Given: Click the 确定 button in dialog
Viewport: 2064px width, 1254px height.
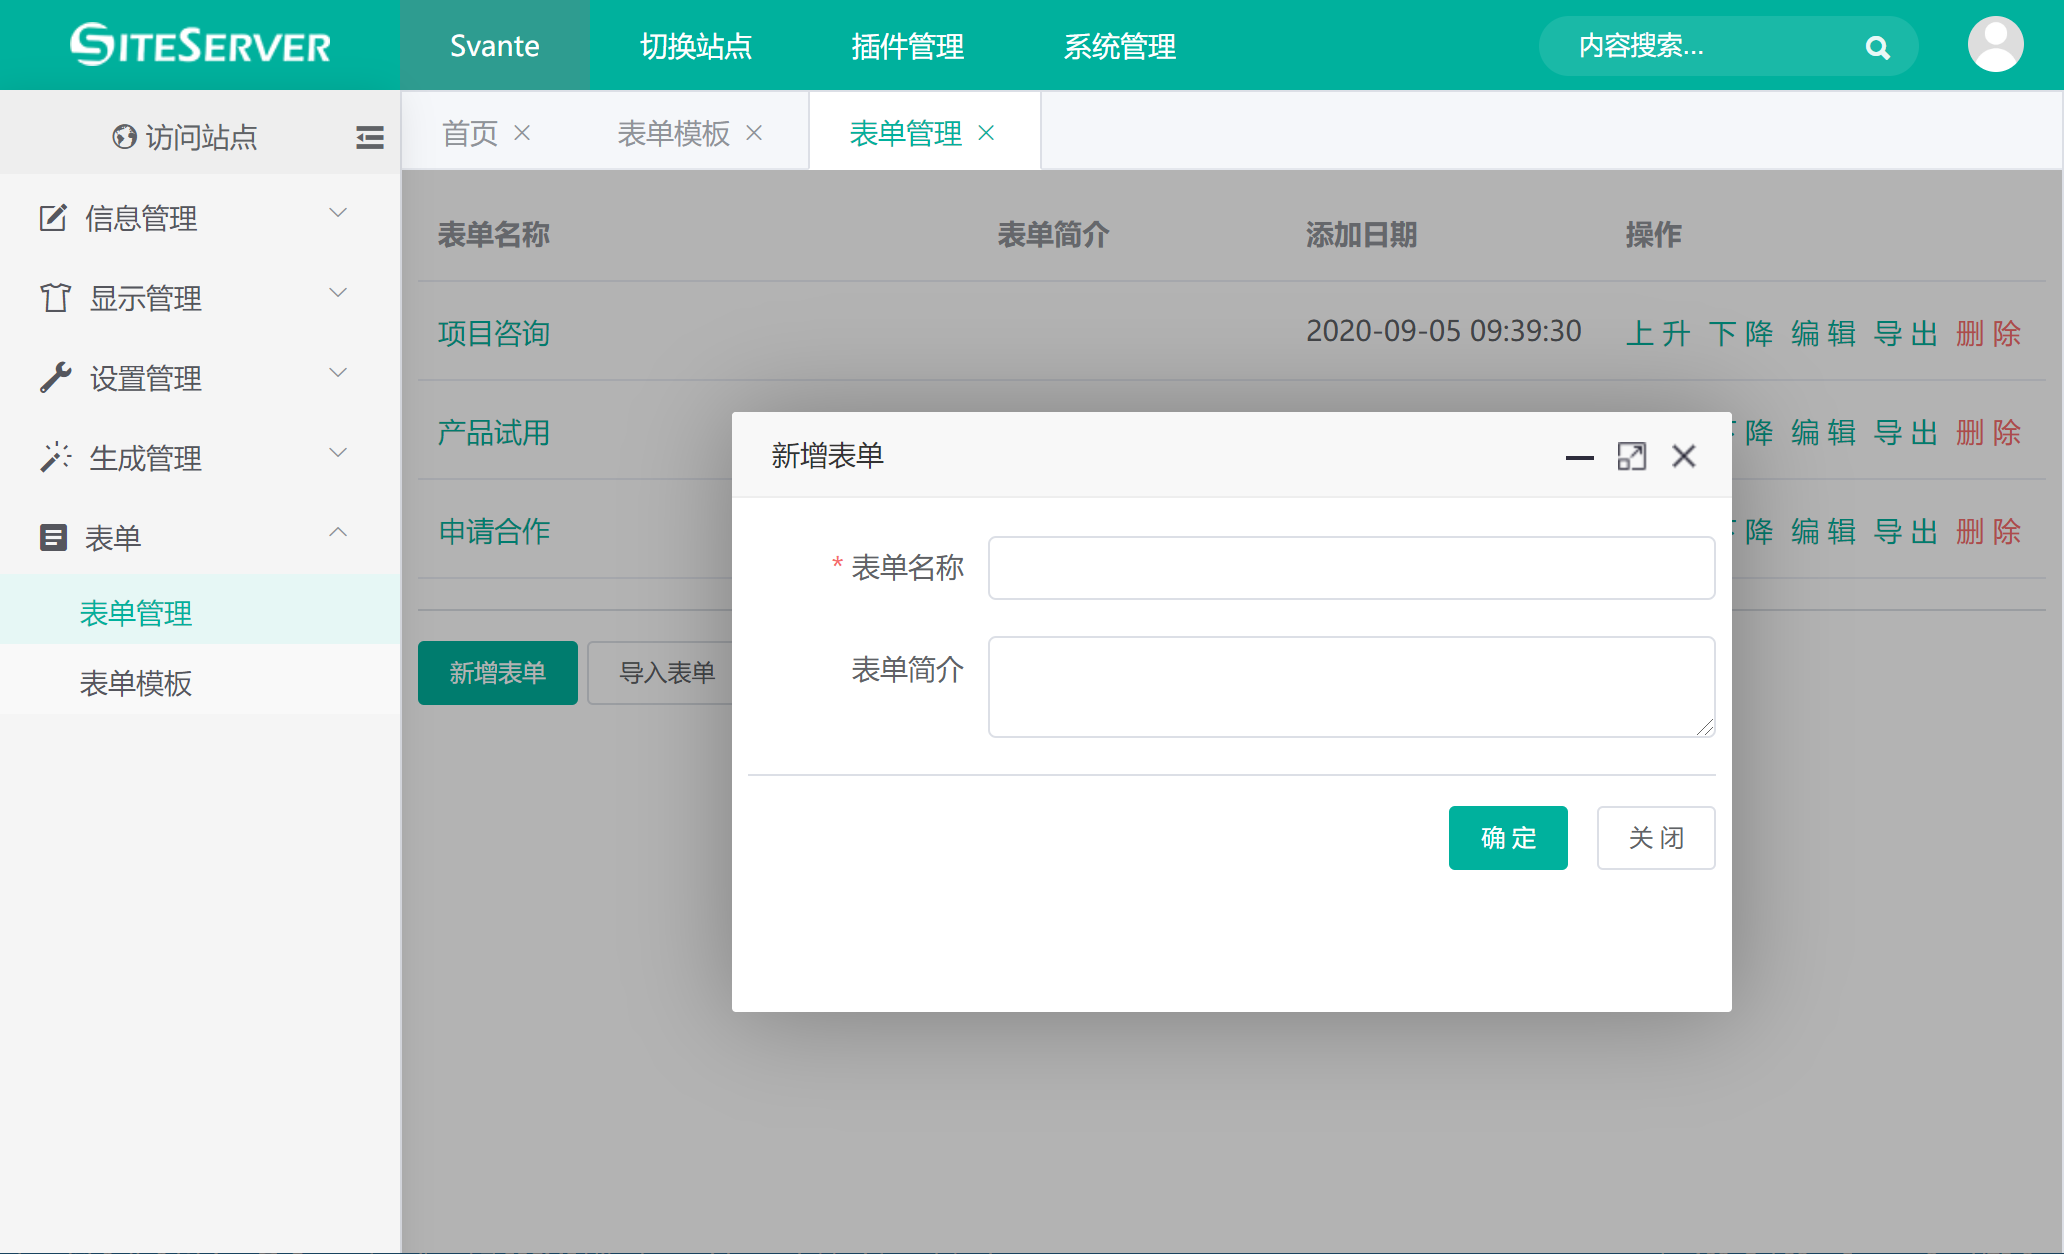Looking at the screenshot, I should pos(1507,838).
